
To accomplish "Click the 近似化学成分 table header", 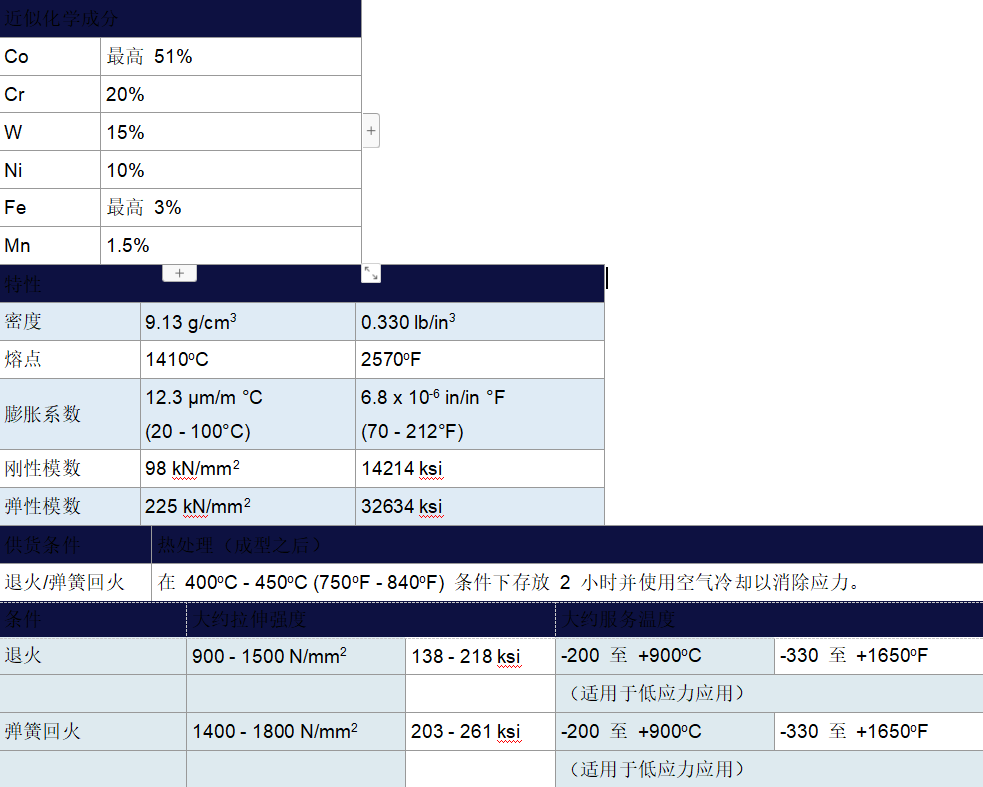I will pyautogui.click(x=180, y=19).
